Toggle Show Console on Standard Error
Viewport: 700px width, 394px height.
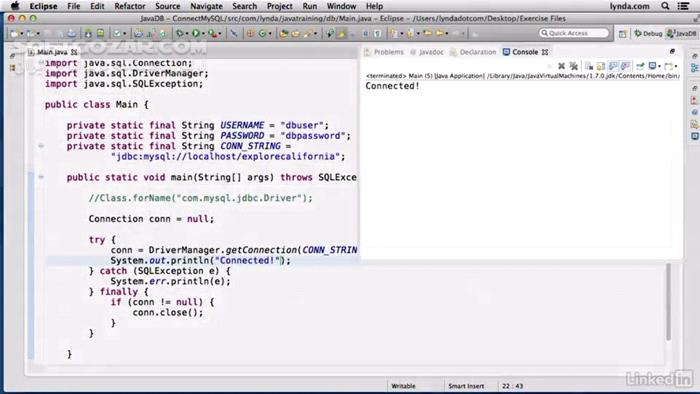click(x=625, y=66)
